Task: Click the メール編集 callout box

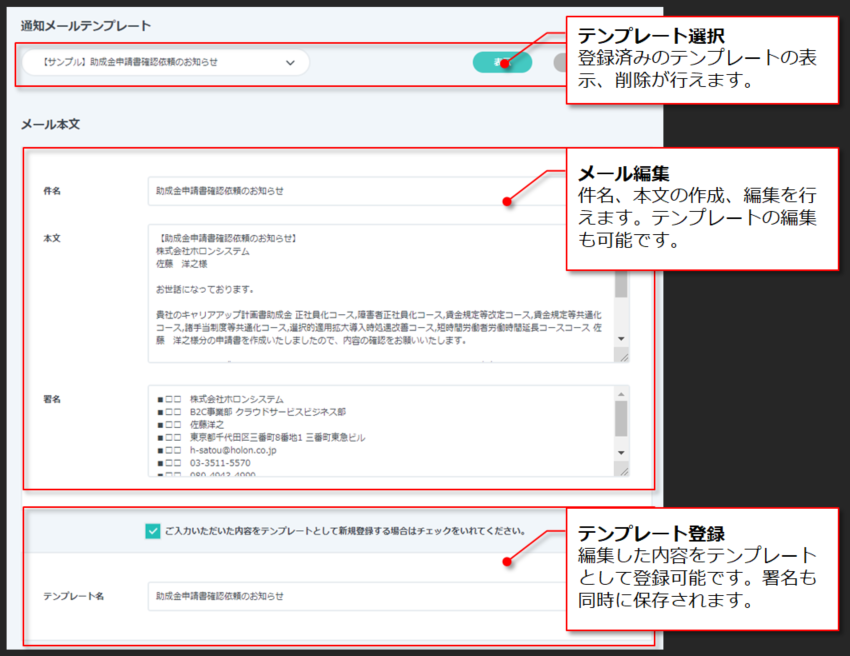Action: coord(702,209)
